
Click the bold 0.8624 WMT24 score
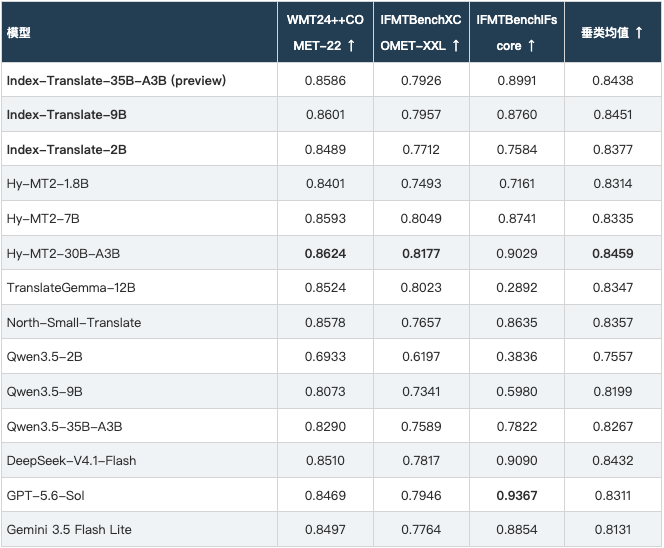pyautogui.click(x=325, y=253)
